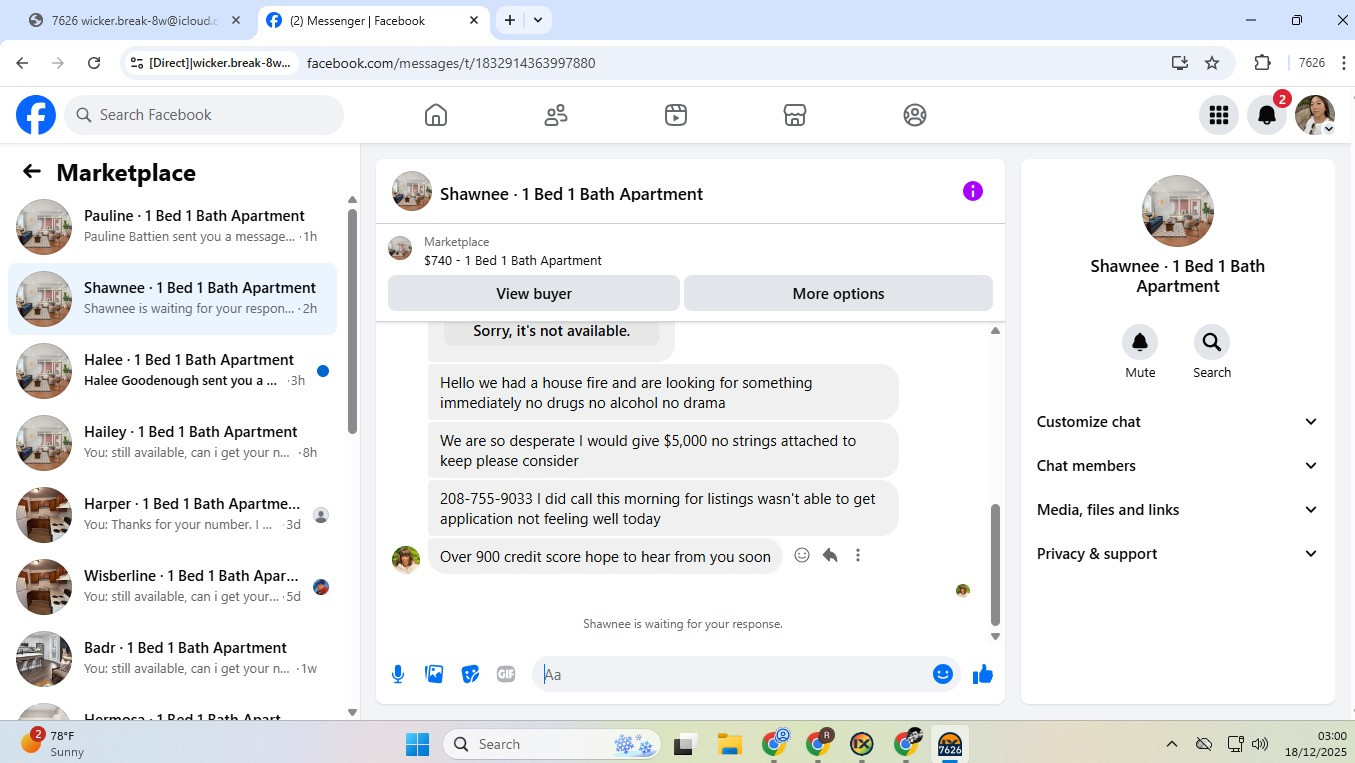
Task: Open Wisberline's apartment conversation
Action: click(x=172, y=587)
